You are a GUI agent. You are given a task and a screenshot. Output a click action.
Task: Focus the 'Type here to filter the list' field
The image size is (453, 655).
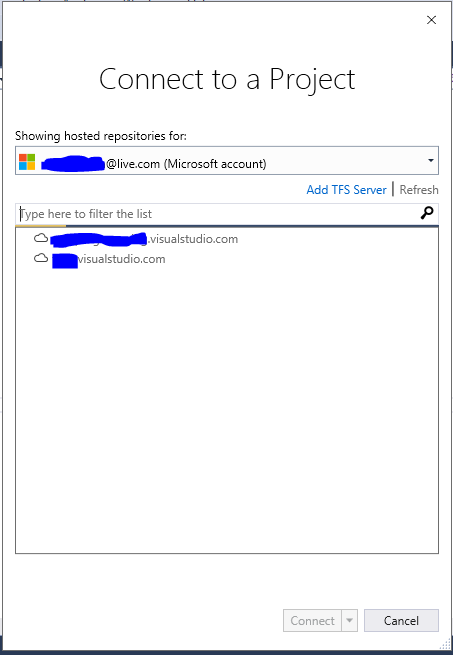point(217,214)
